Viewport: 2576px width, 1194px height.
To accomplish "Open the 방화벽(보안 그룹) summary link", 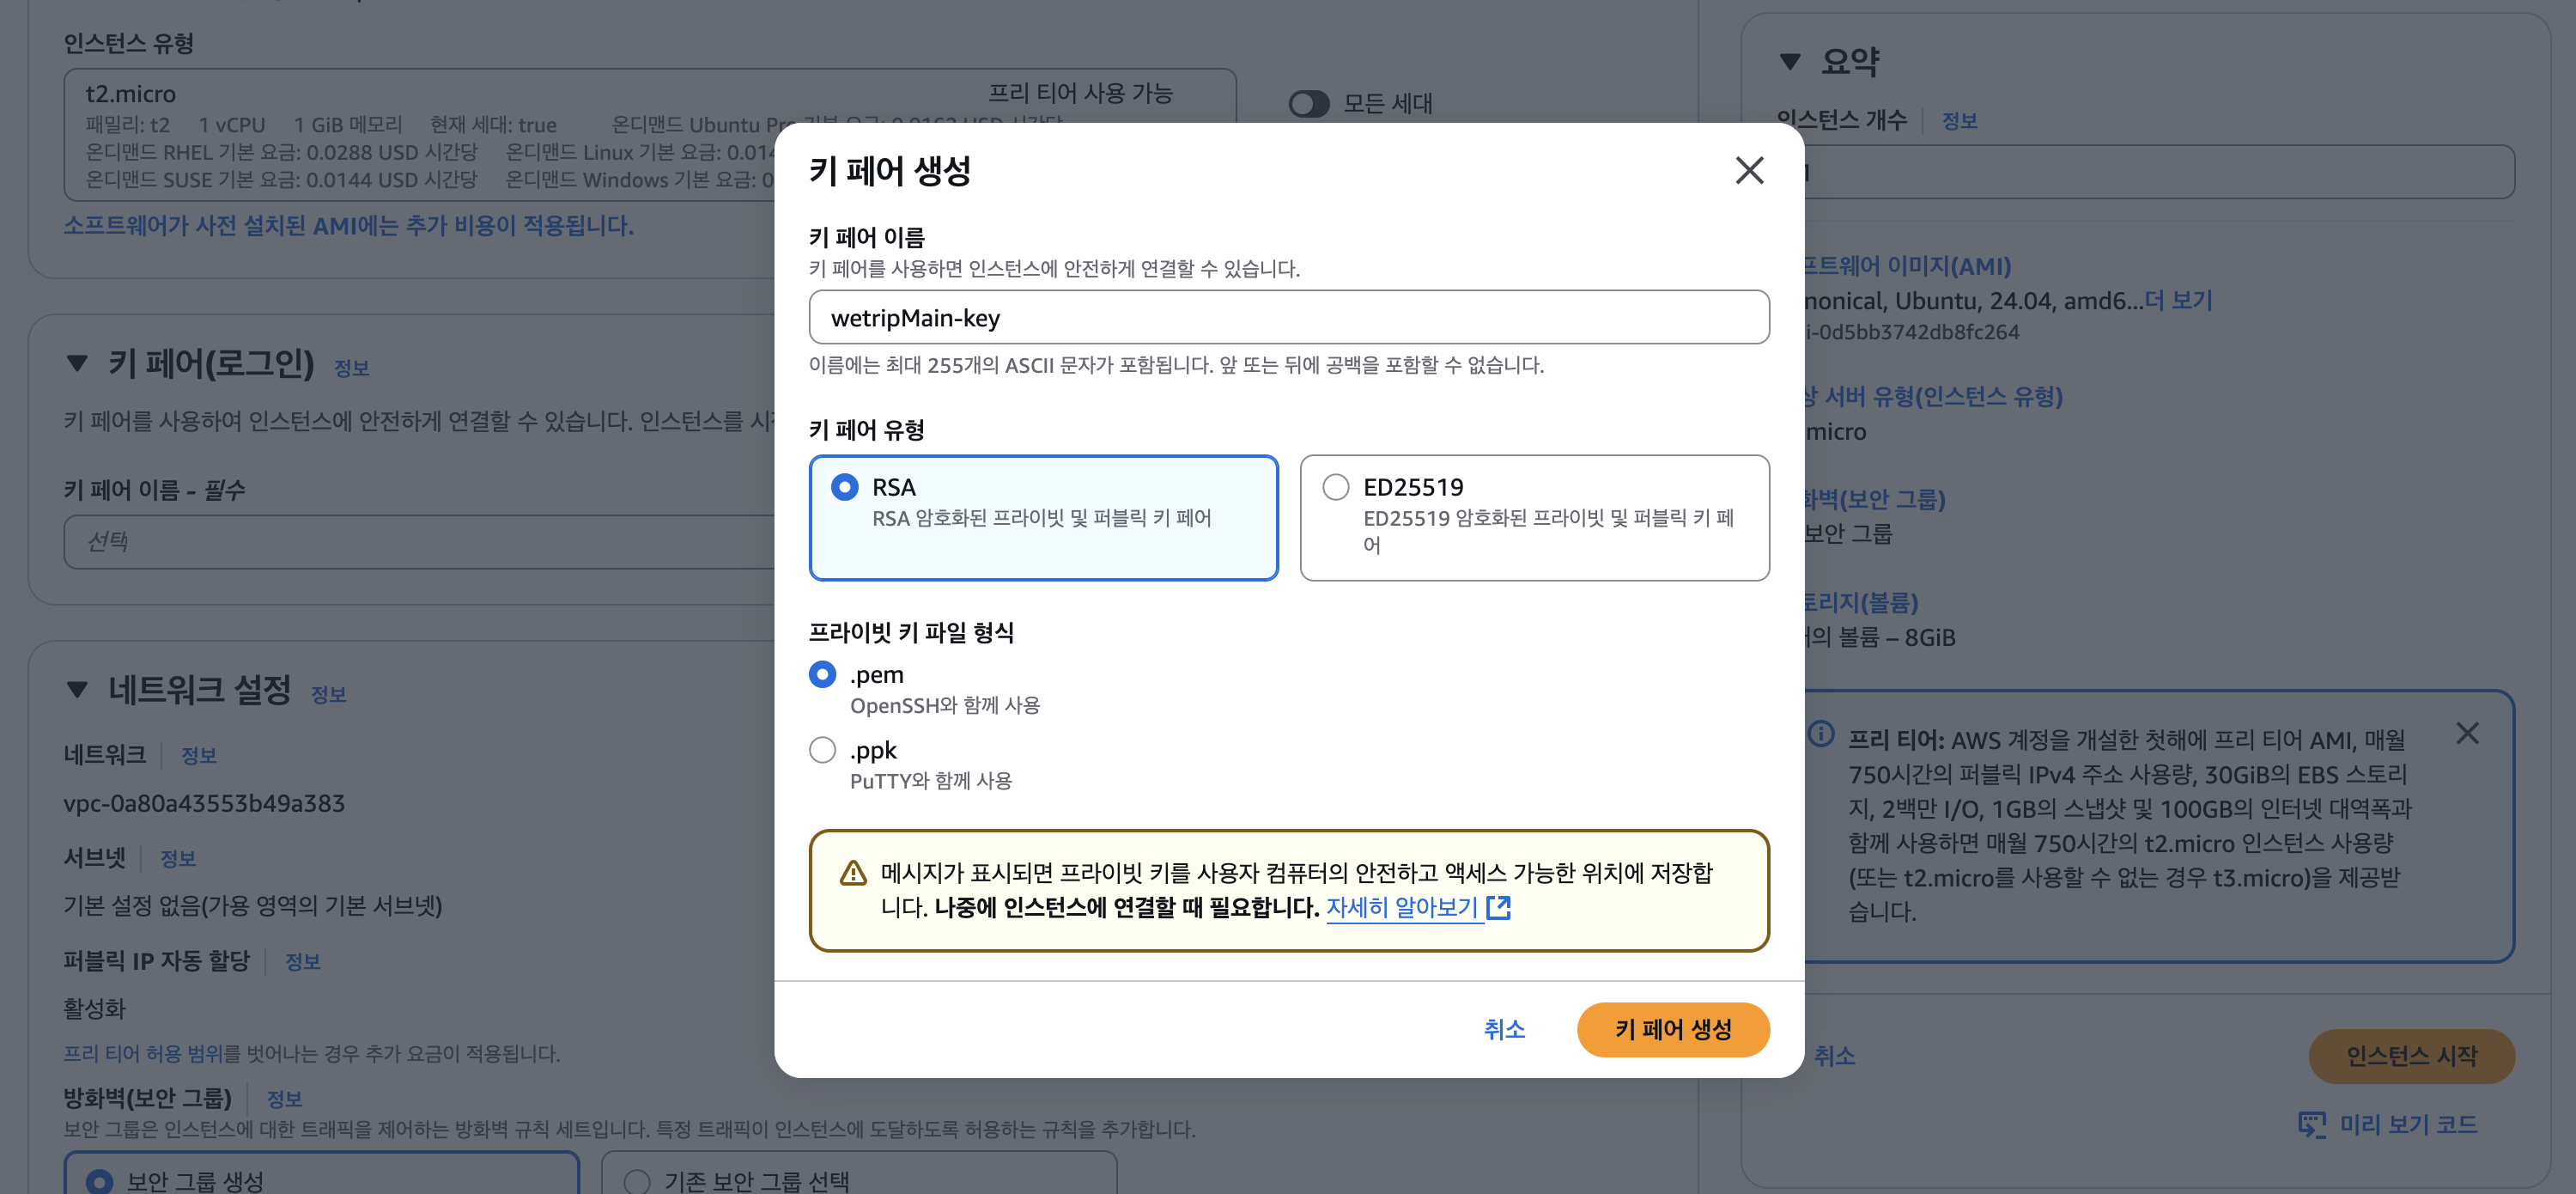I will [1875, 499].
